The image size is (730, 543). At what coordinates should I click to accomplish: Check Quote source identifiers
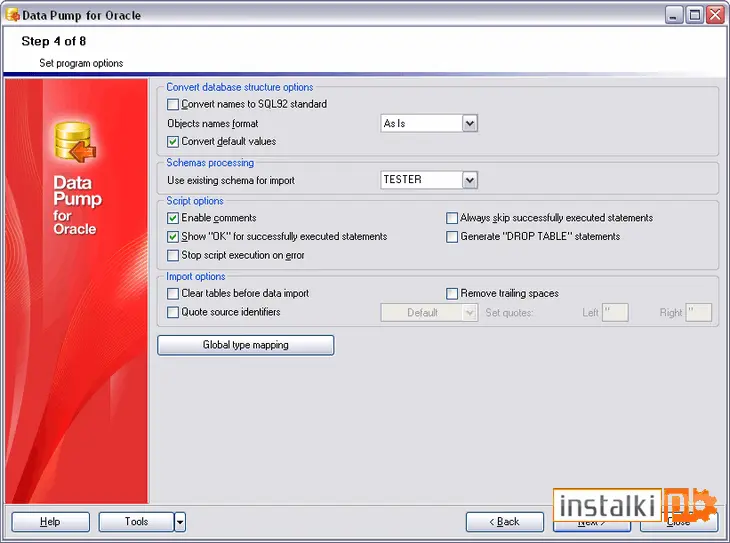[x=173, y=312]
